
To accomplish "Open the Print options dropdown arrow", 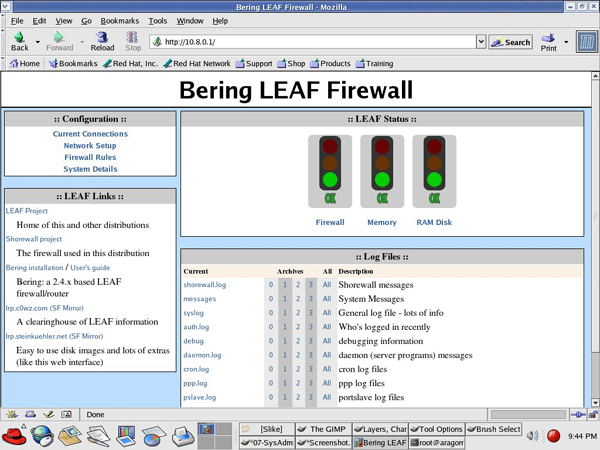I will [567, 42].
